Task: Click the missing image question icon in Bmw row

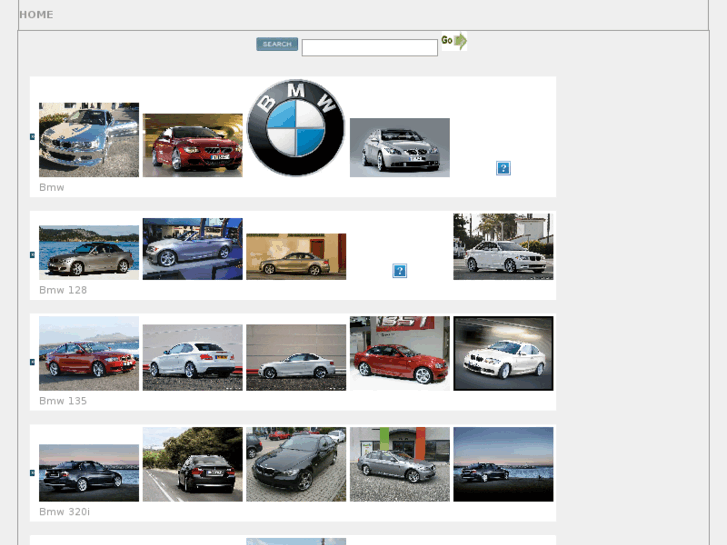Action: point(503,168)
